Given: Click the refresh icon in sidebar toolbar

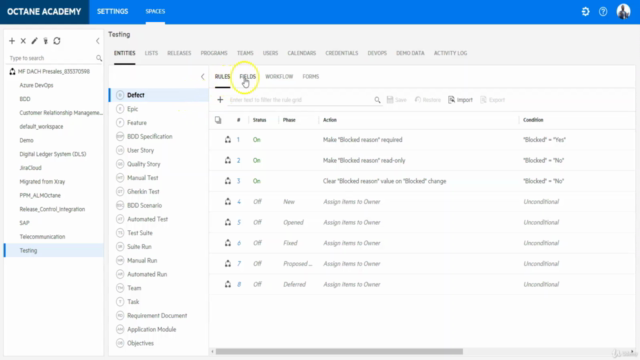Looking at the screenshot, I should tap(57, 41).
